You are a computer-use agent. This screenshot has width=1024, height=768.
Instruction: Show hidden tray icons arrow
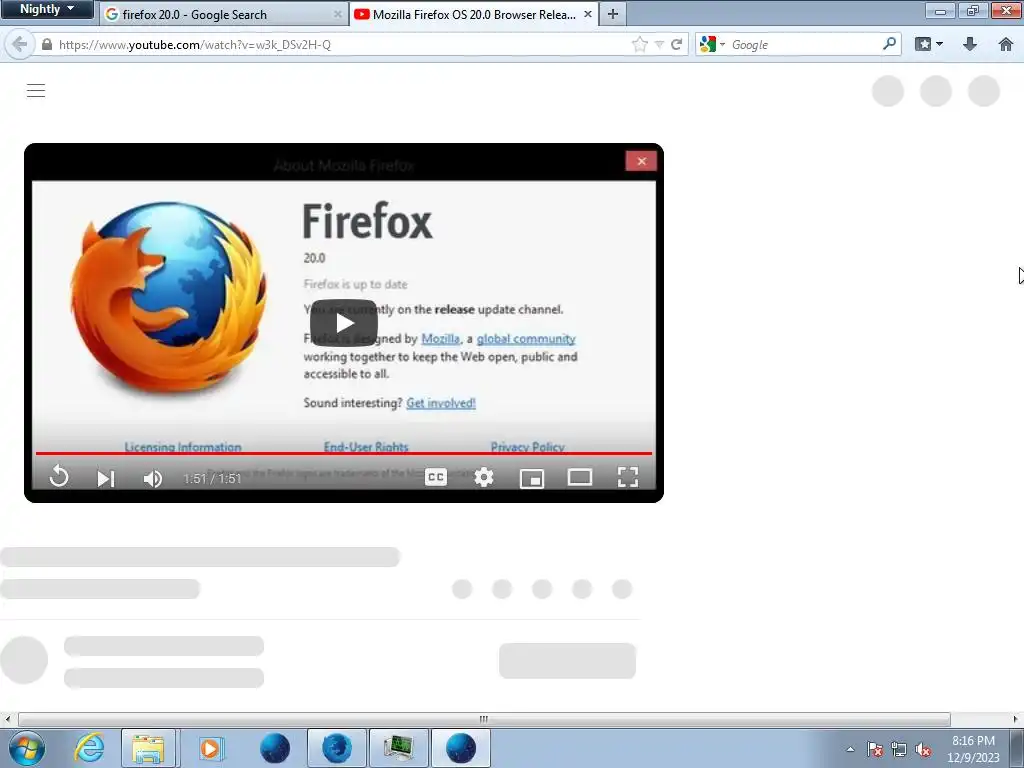850,749
